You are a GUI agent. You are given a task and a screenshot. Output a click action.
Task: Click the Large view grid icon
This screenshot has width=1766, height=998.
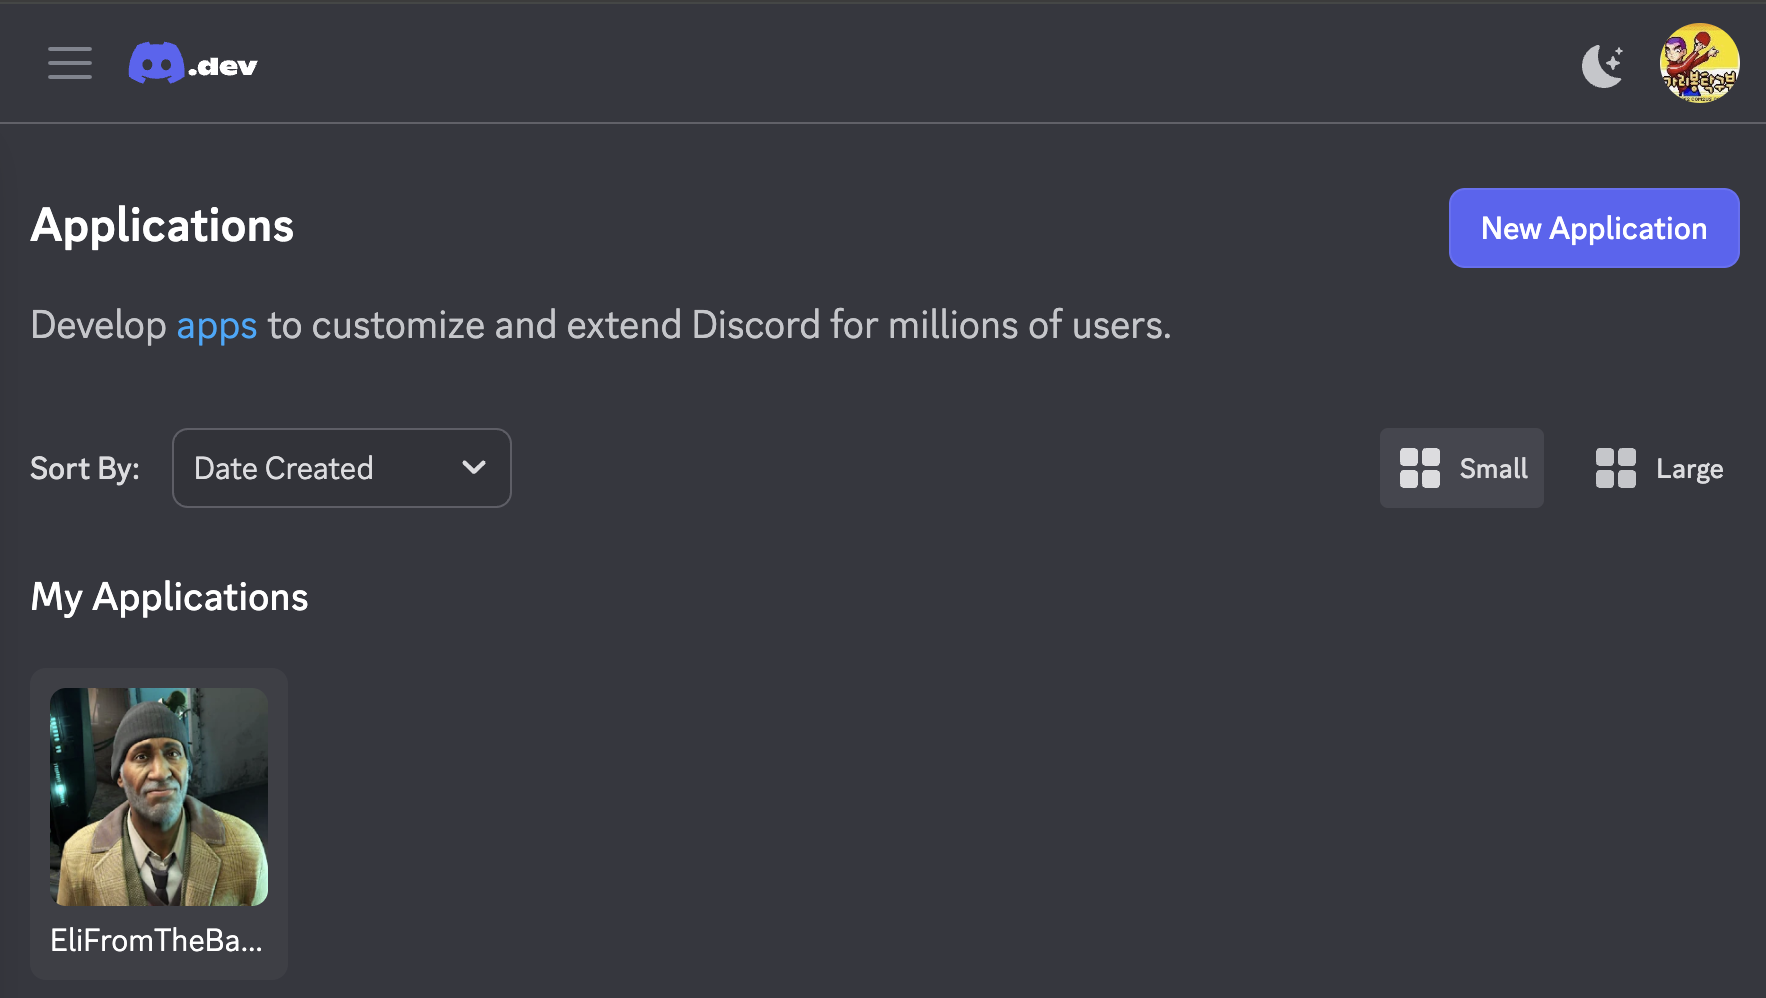click(x=1615, y=468)
